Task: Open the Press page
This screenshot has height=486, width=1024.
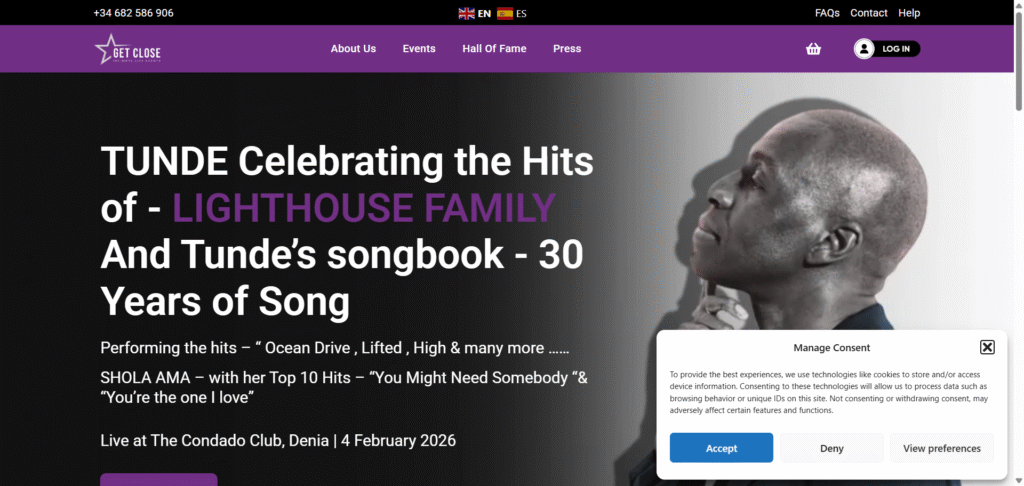Action: pyautogui.click(x=567, y=49)
